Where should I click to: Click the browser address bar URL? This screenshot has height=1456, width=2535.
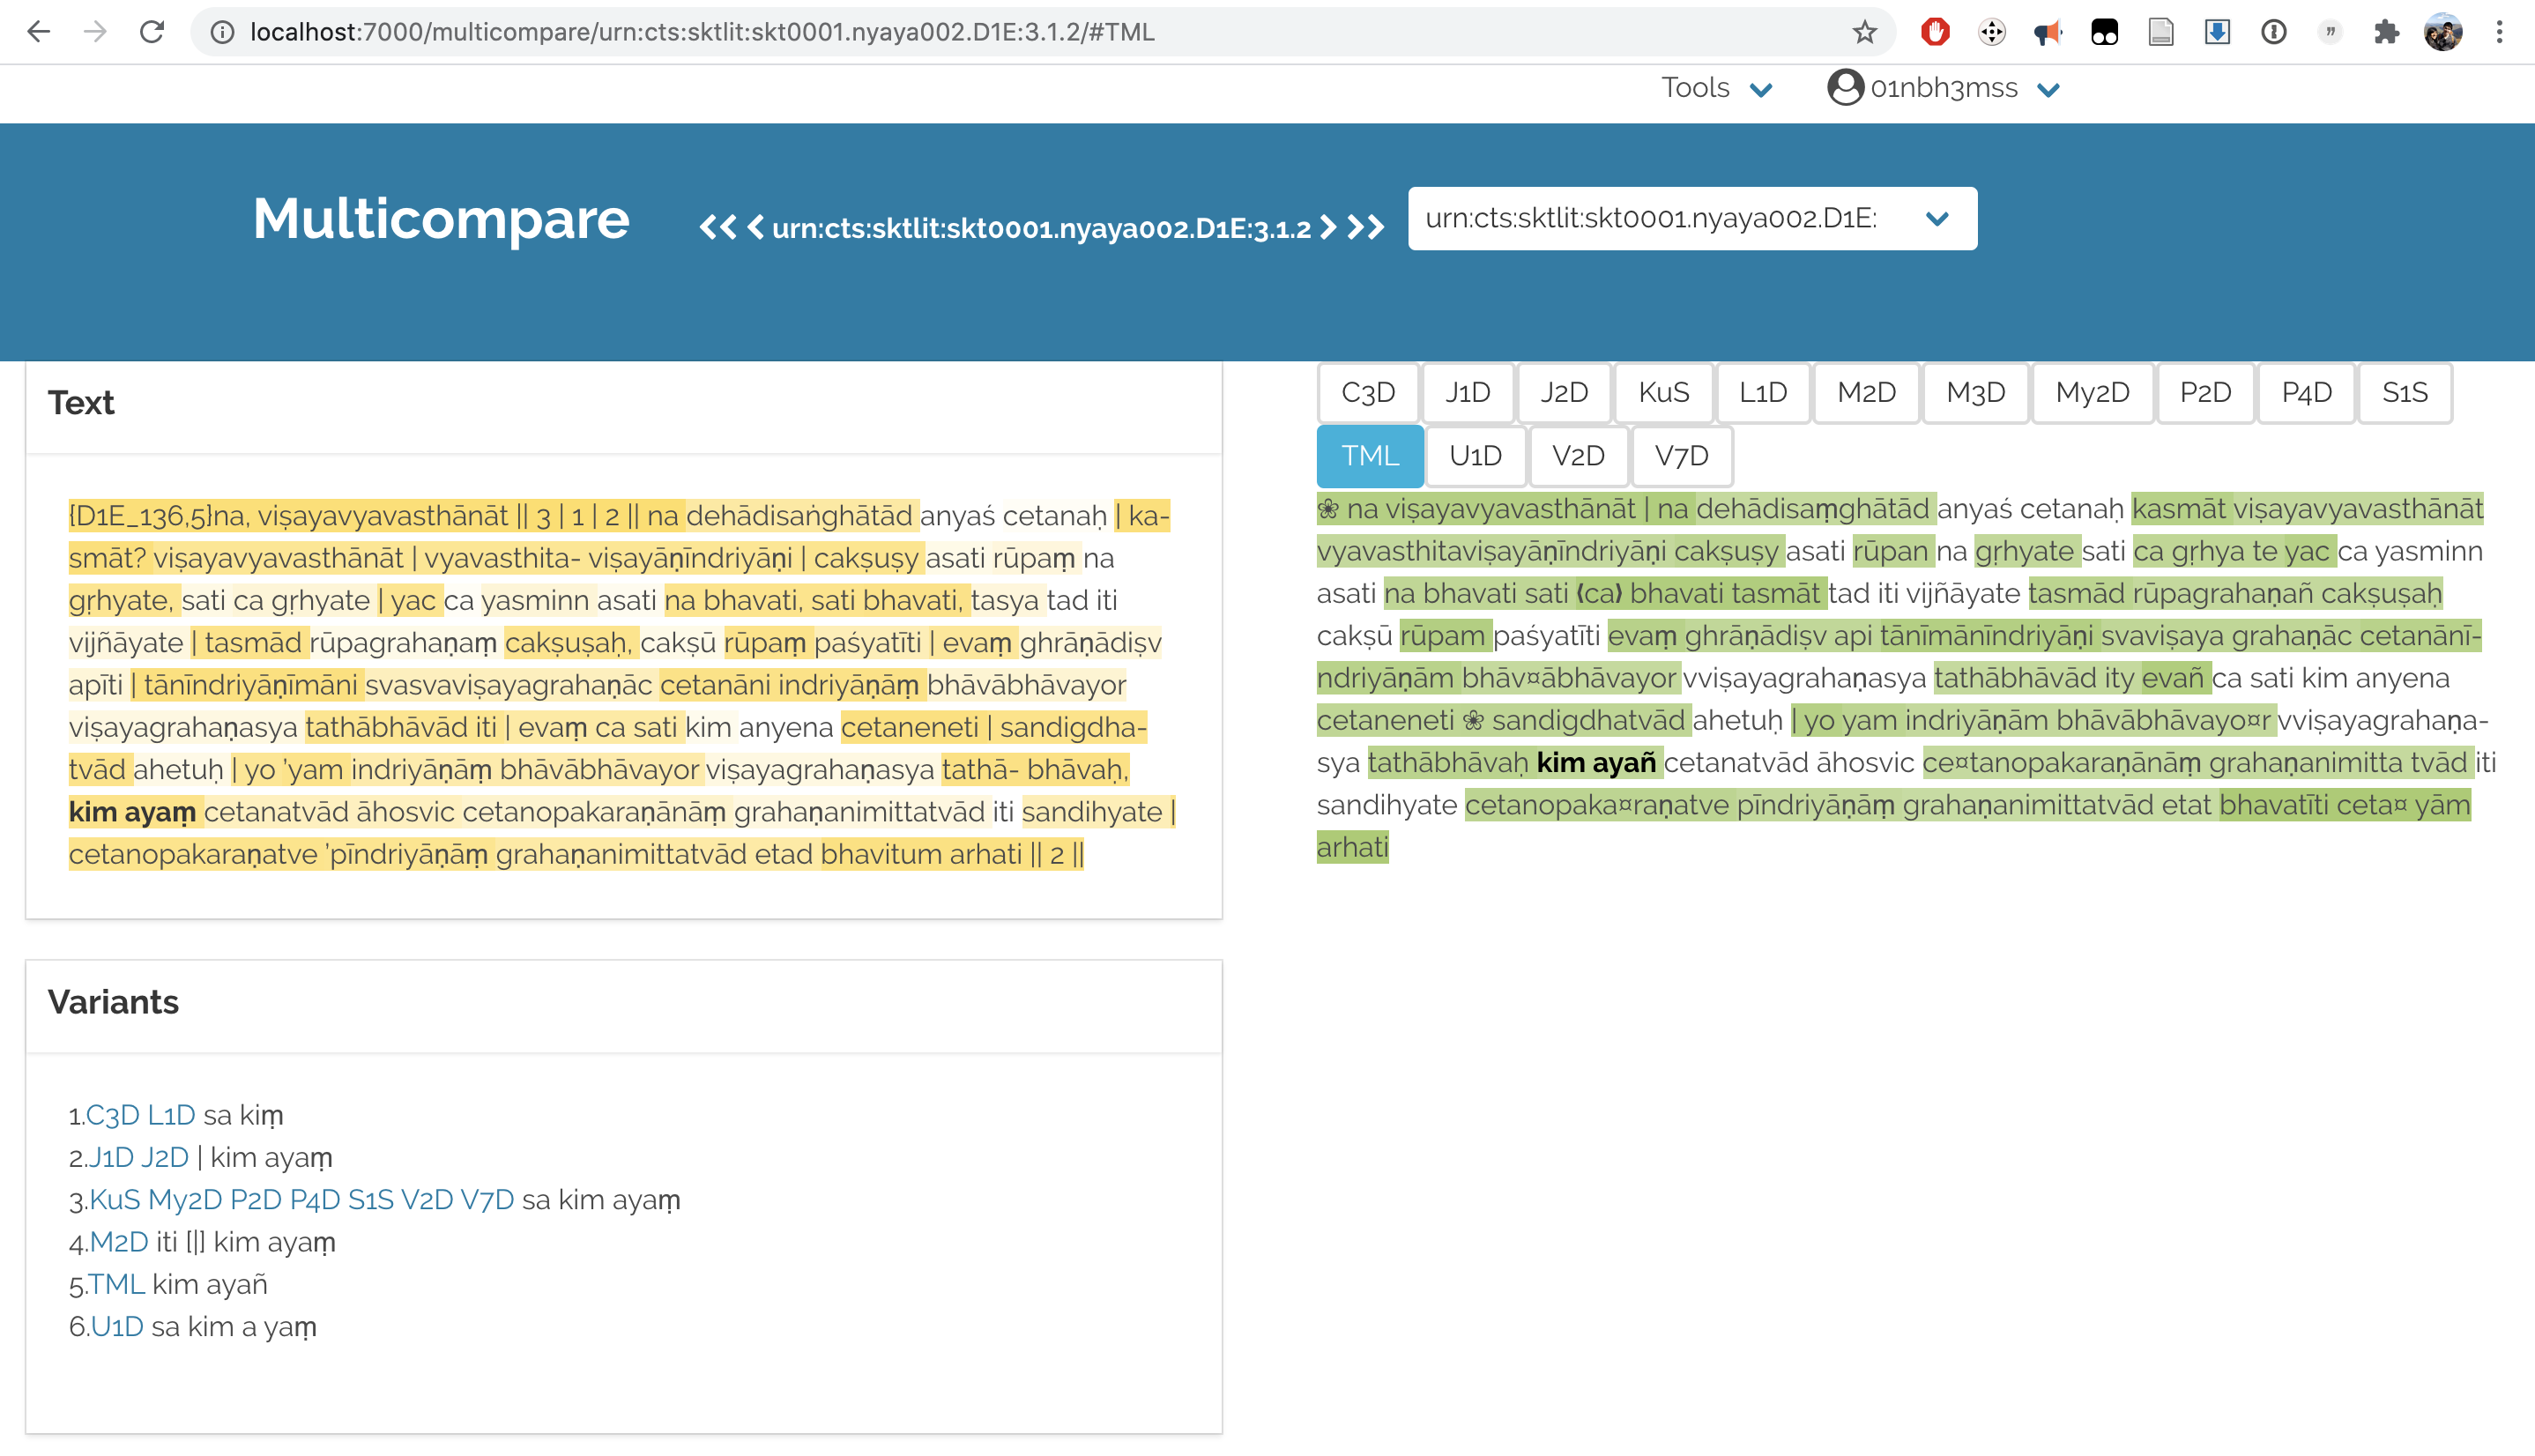tap(700, 32)
